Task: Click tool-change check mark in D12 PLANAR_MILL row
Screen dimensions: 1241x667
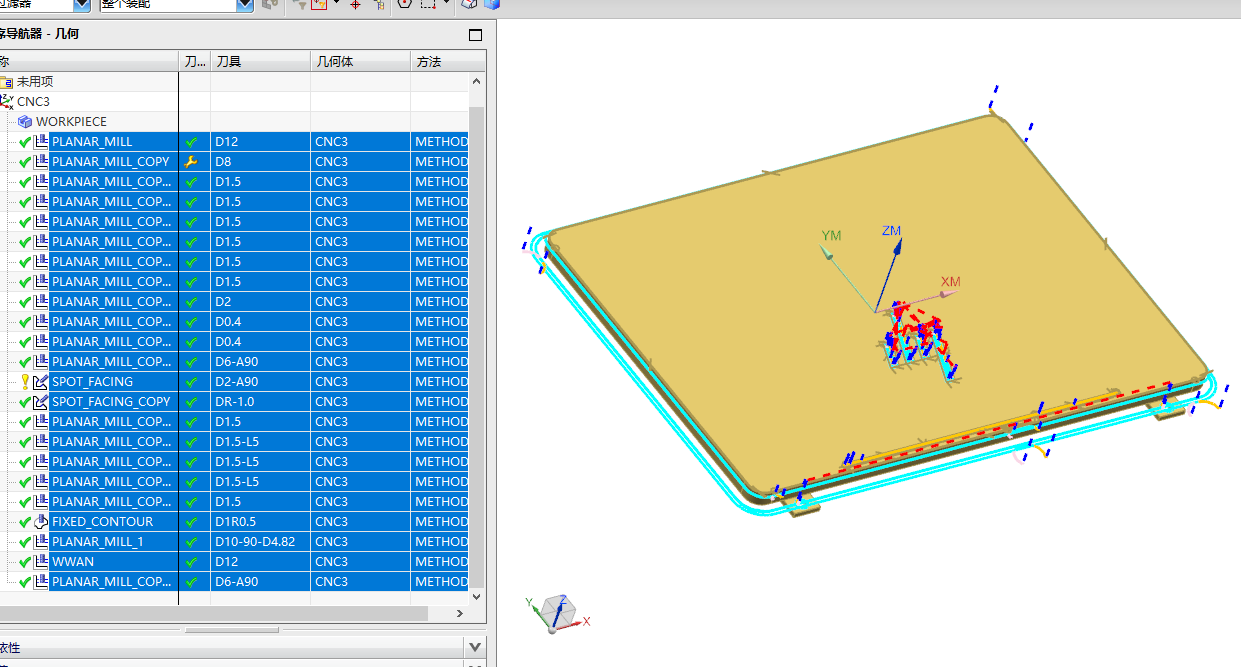Action: [x=192, y=142]
